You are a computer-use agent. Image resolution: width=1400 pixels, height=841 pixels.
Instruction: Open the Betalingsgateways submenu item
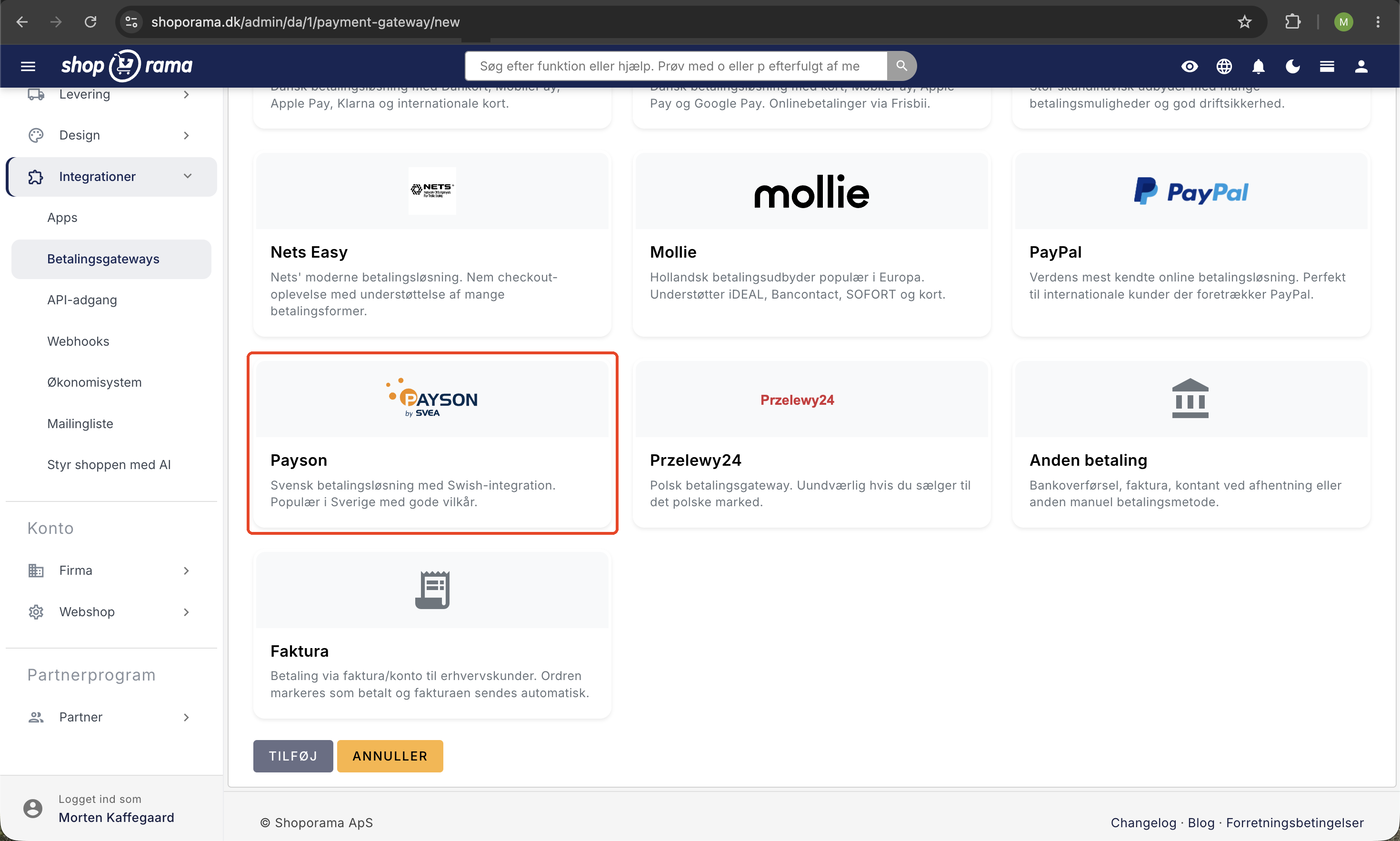(111, 259)
